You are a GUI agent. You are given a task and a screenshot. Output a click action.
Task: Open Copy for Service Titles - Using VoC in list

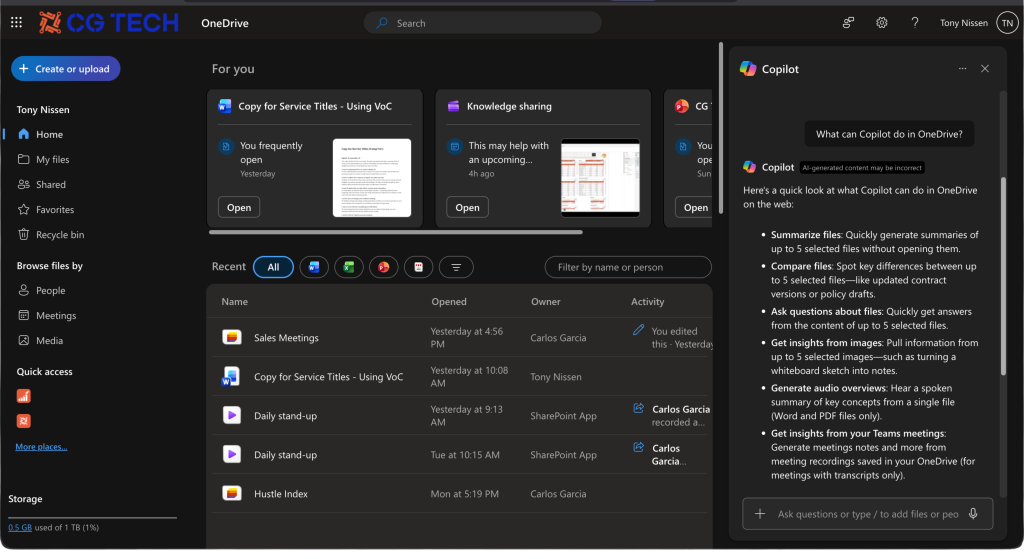[x=328, y=377]
